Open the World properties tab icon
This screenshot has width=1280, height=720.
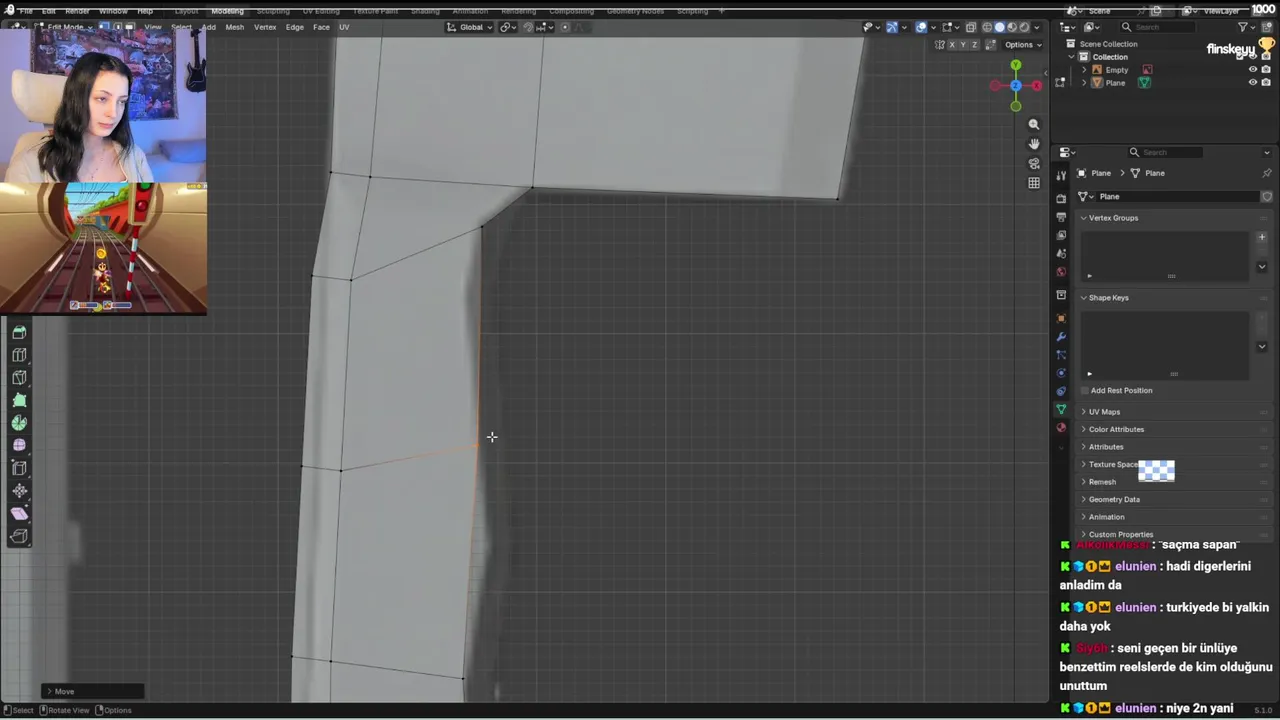1061,272
